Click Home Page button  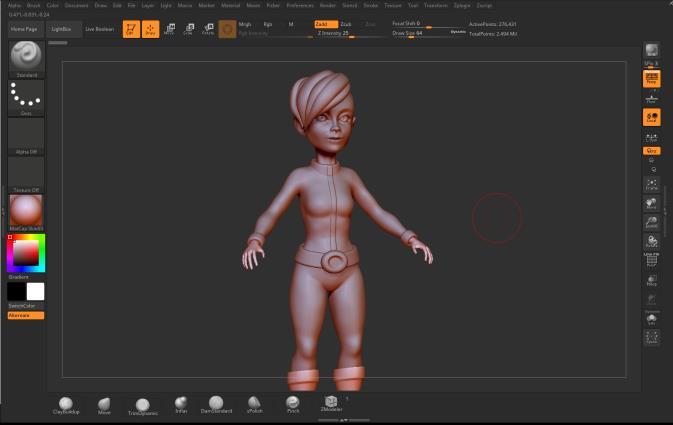pos(24,29)
